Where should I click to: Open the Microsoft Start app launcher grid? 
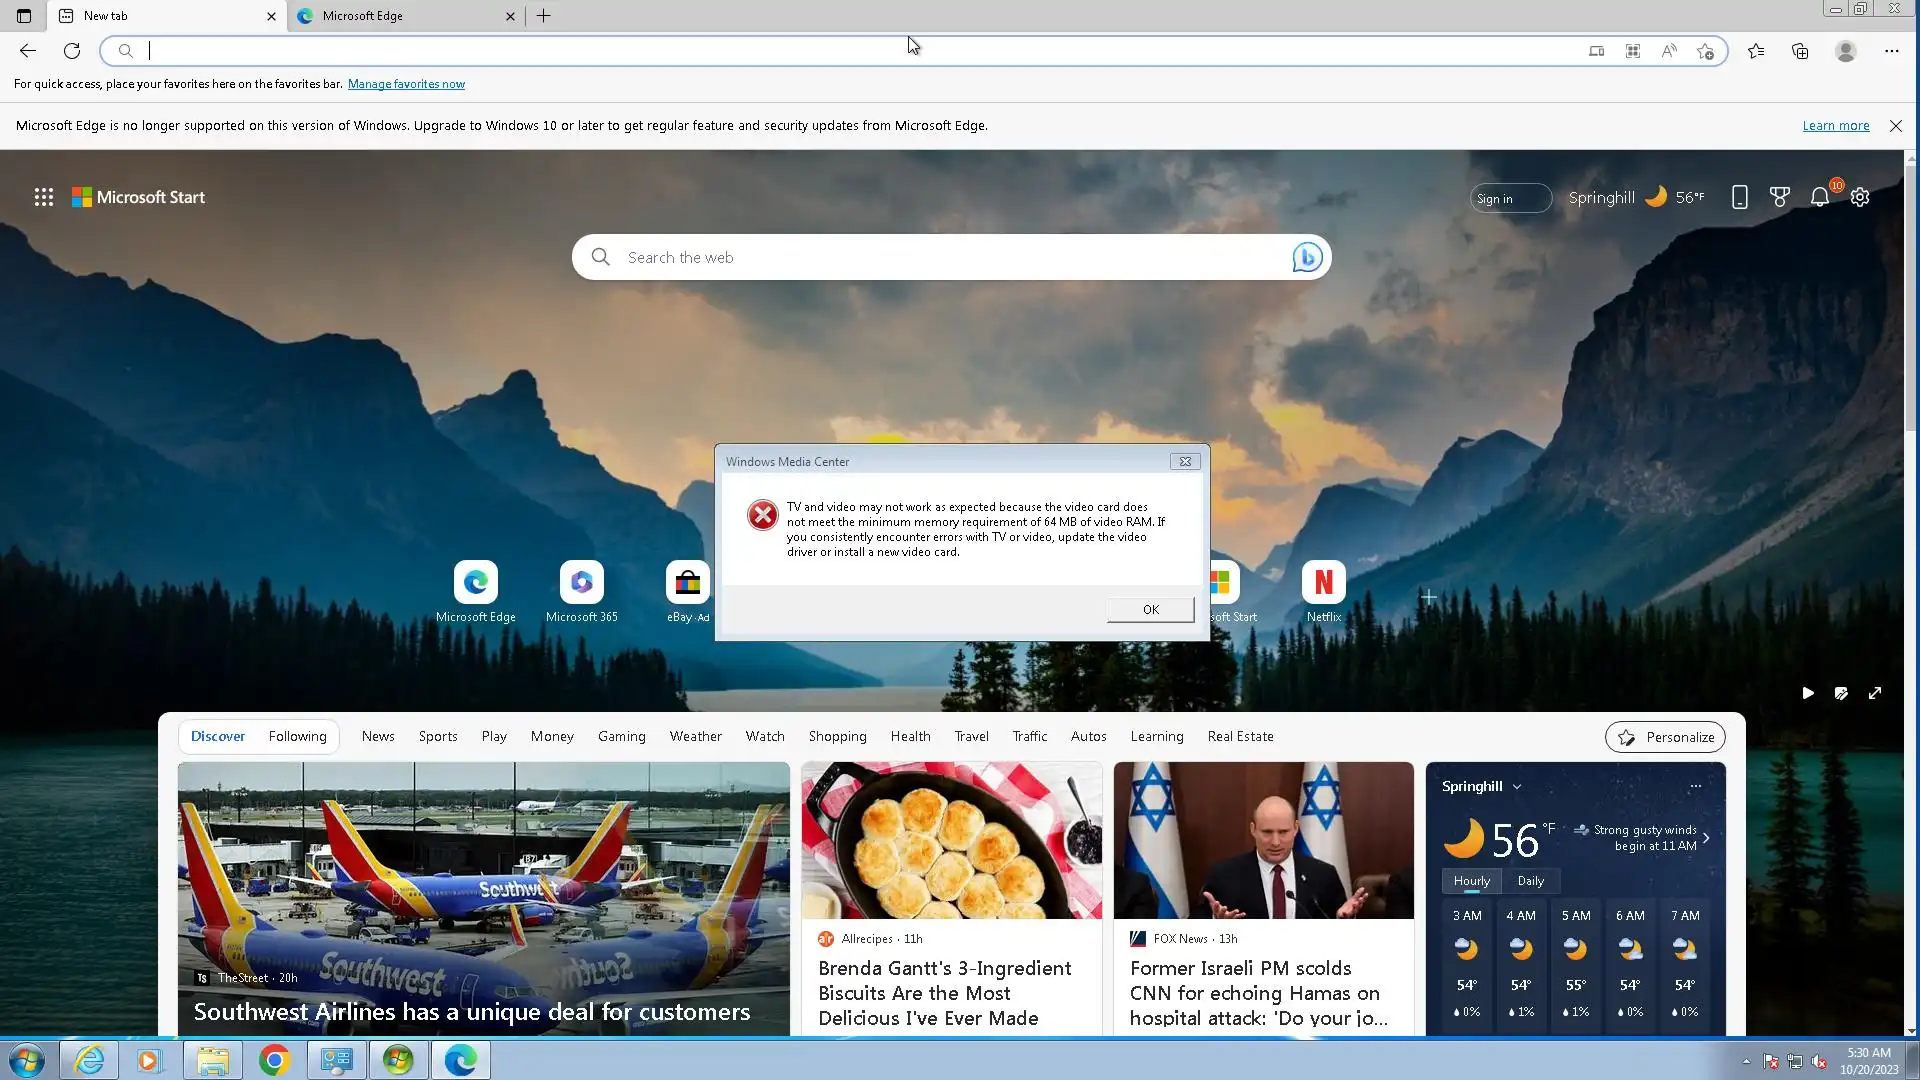tap(43, 197)
